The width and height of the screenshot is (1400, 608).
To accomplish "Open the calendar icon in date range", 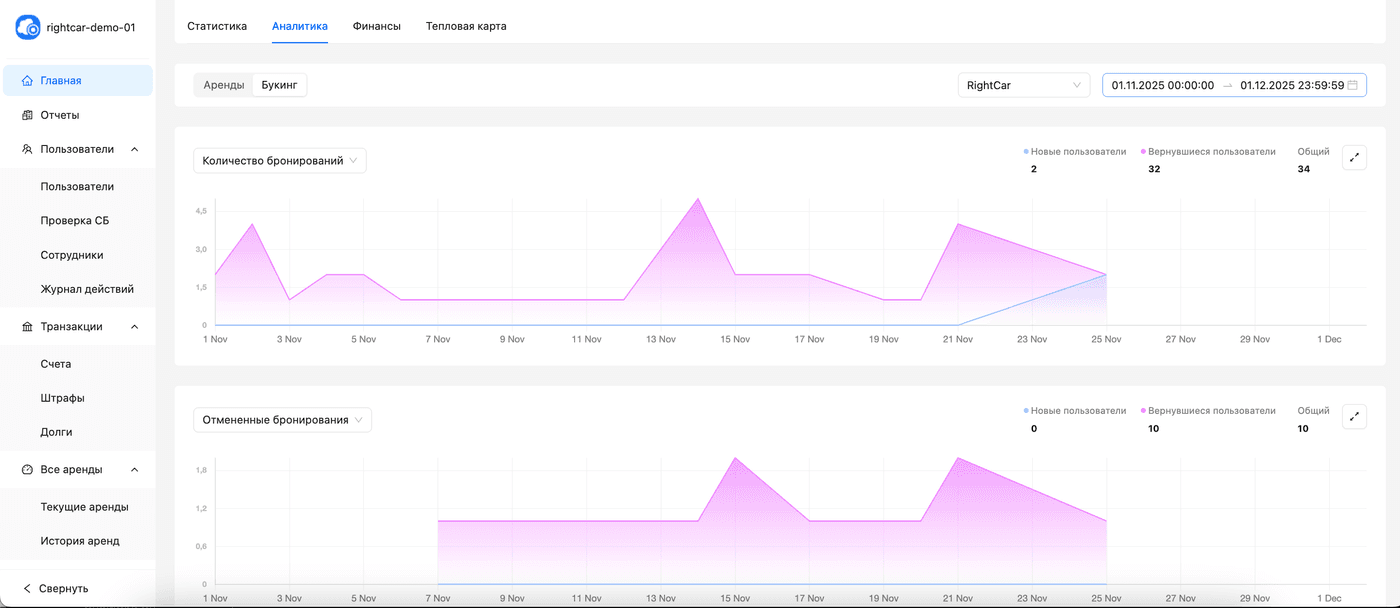I will 1353,86.
